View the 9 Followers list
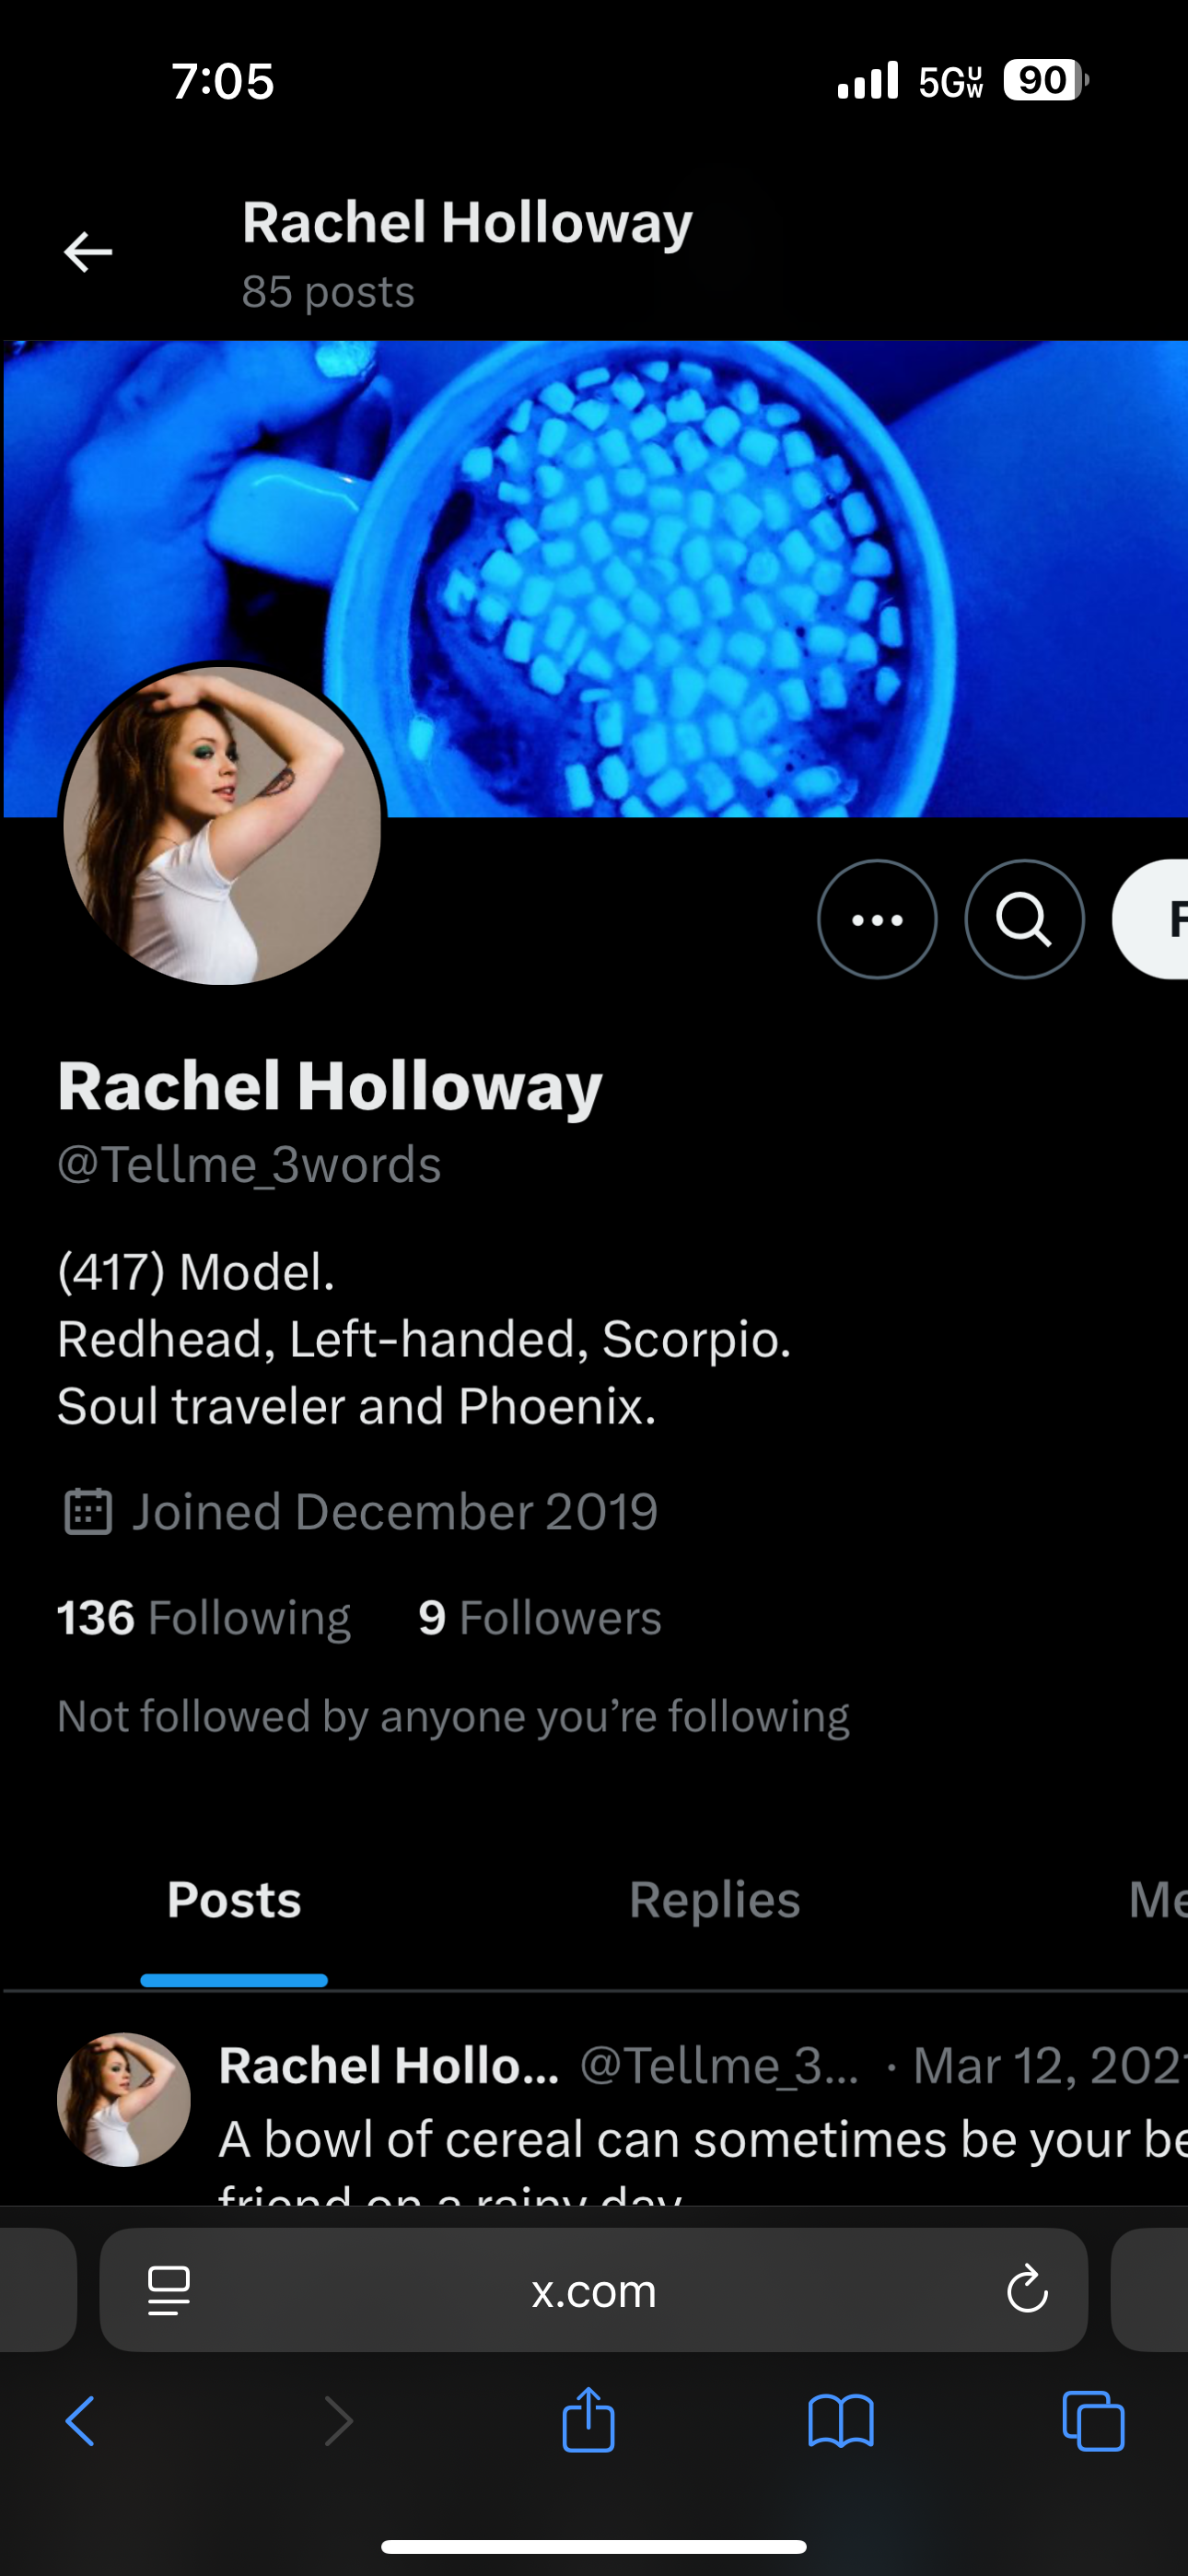1188x2576 pixels. click(540, 1618)
